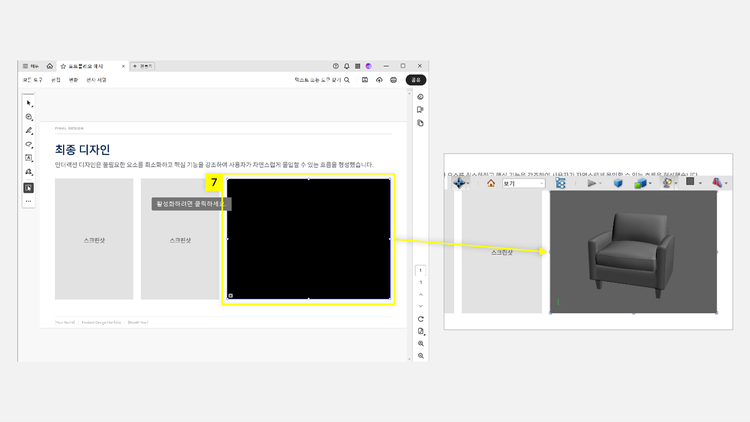The height and width of the screenshot is (422, 750).
Task: Star the open document tab
Action: tap(63, 66)
